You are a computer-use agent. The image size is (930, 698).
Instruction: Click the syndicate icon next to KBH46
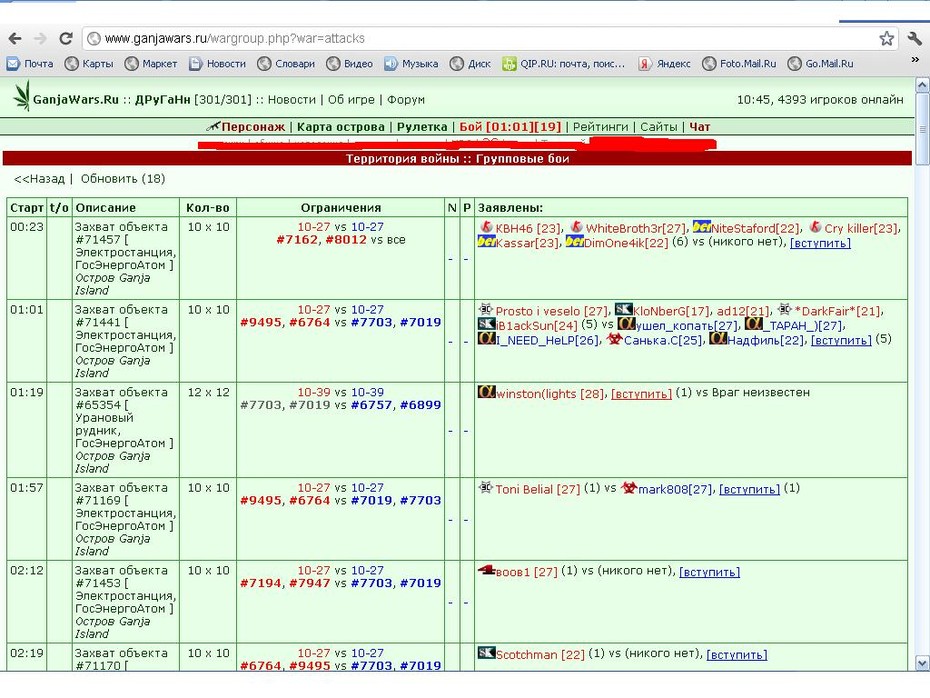point(486,227)
